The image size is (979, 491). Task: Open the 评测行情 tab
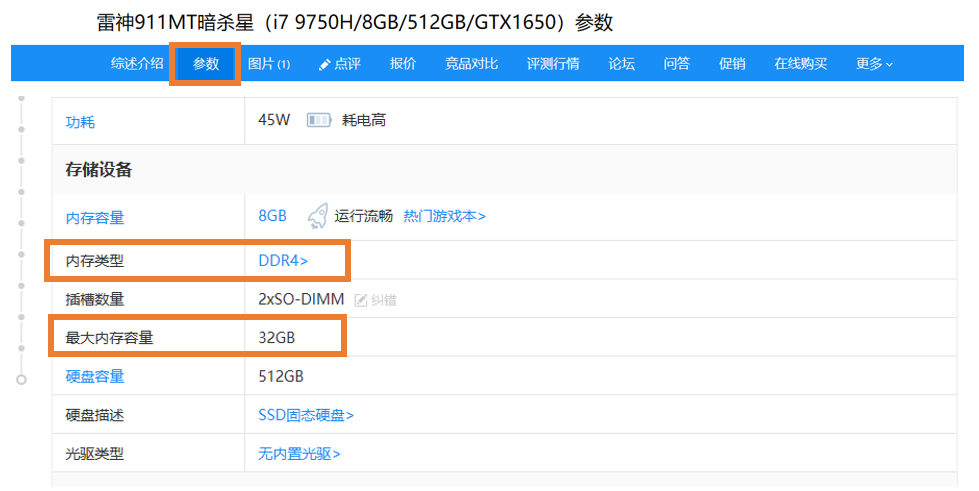point(553,64)
